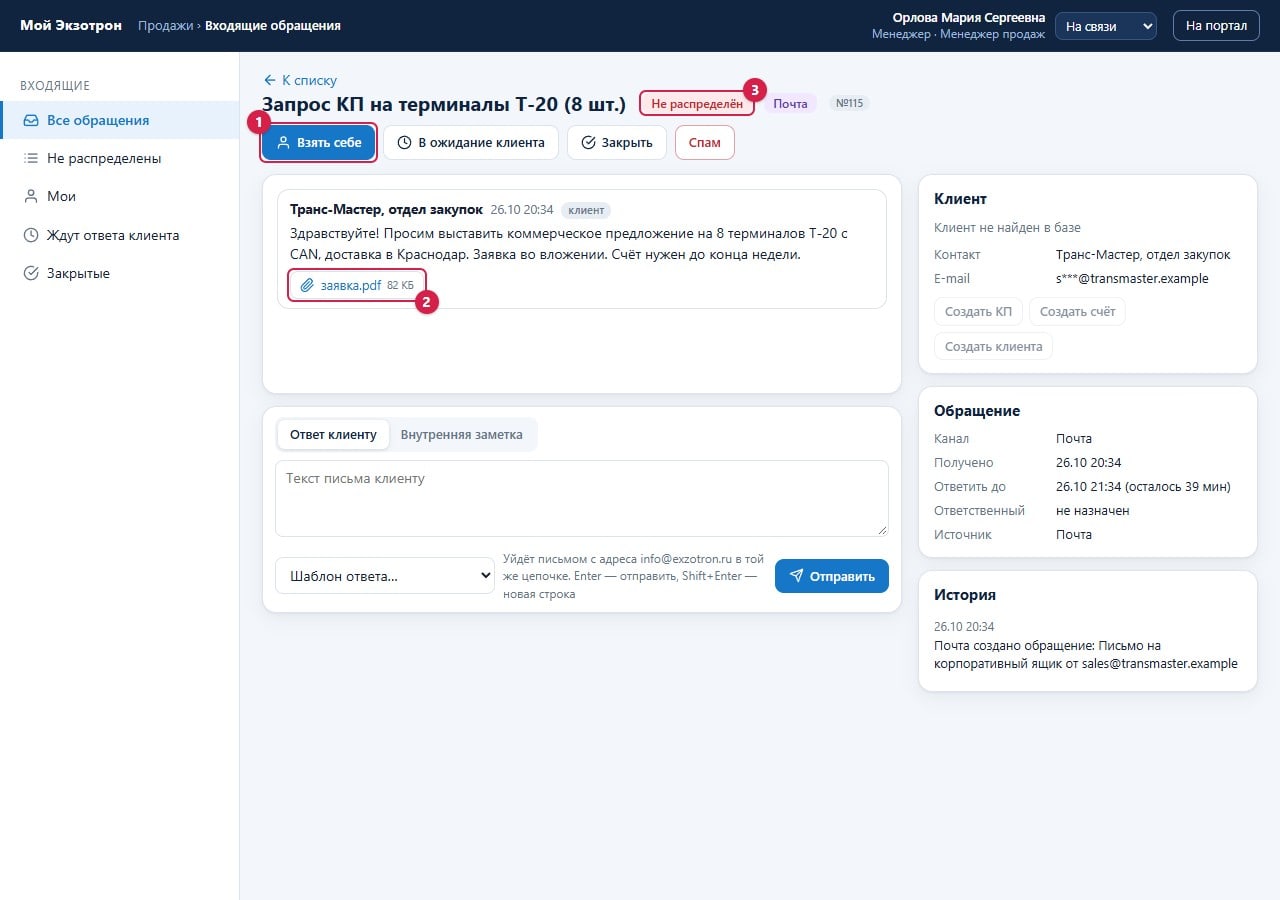Click Создать клиента button
1280x900 pixels.
[x=993, y=346]
